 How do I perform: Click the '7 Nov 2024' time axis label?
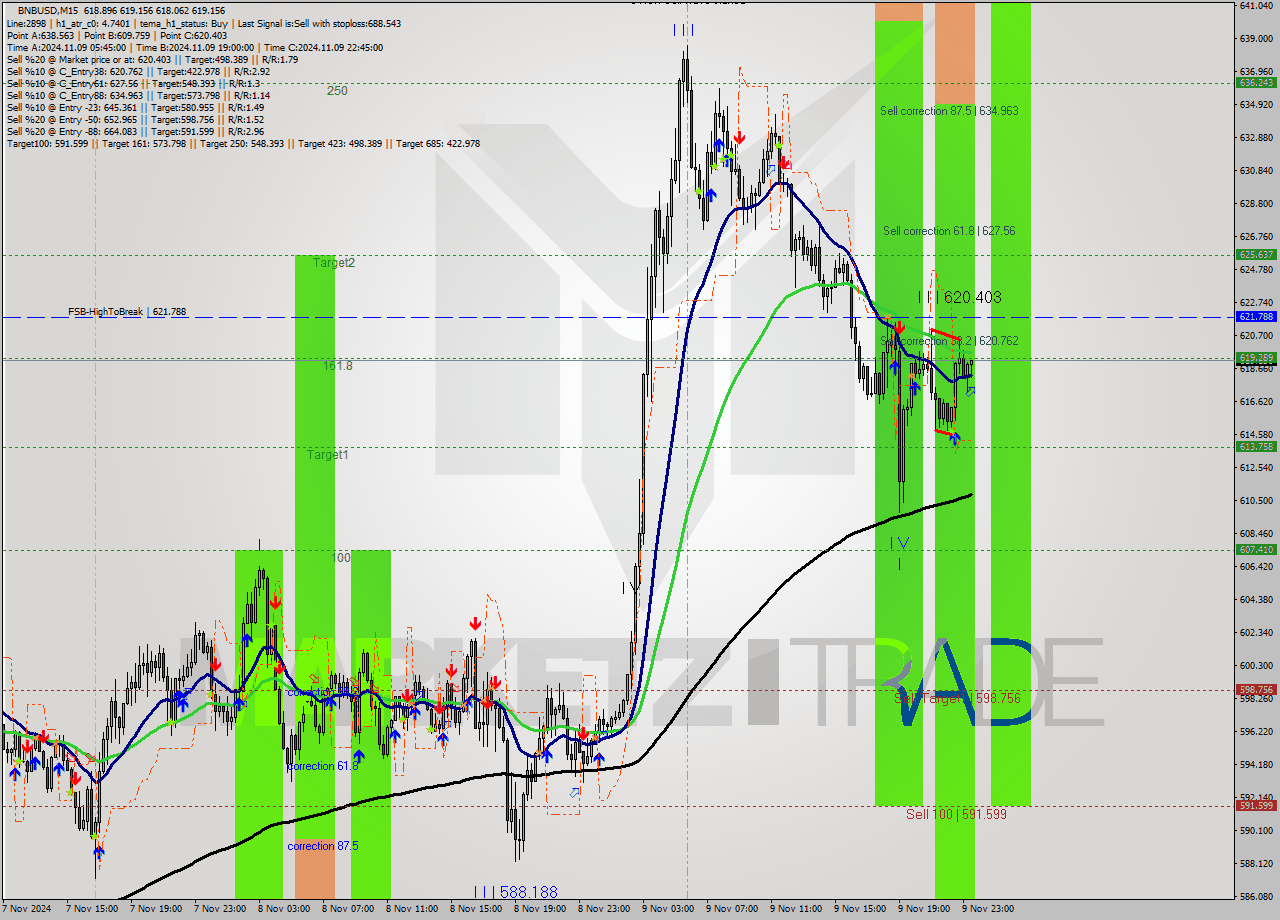(x=25, y=909)
